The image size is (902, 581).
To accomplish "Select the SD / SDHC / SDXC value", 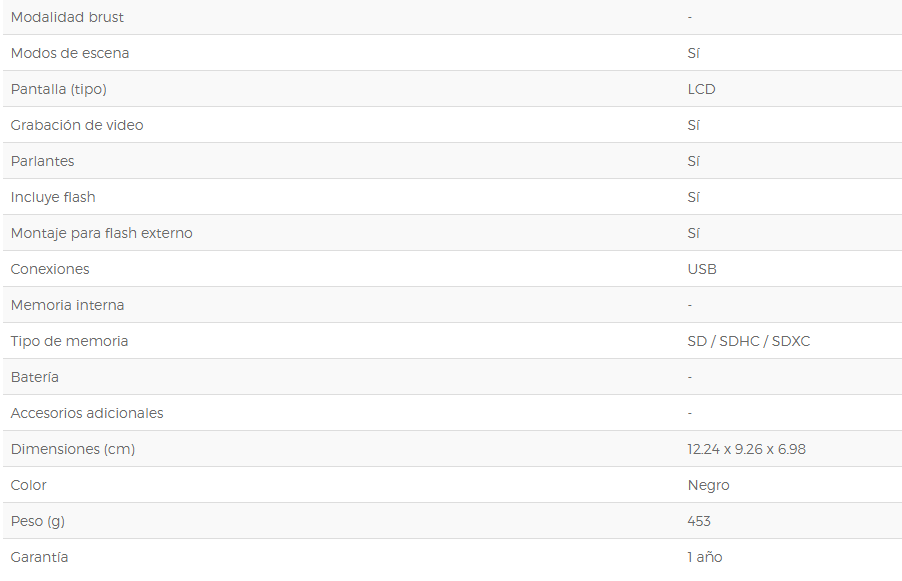I will (x=748, y=341).
